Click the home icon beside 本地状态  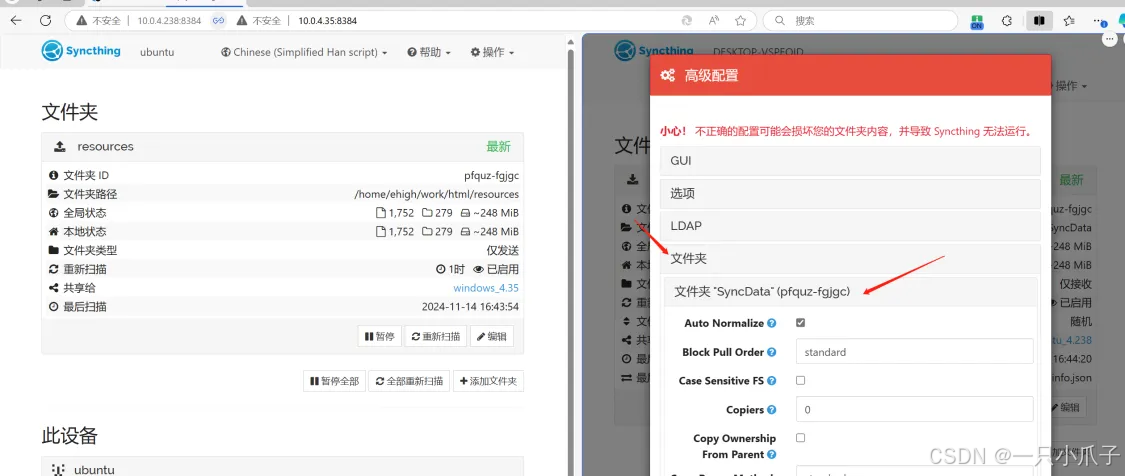[53, 231]
